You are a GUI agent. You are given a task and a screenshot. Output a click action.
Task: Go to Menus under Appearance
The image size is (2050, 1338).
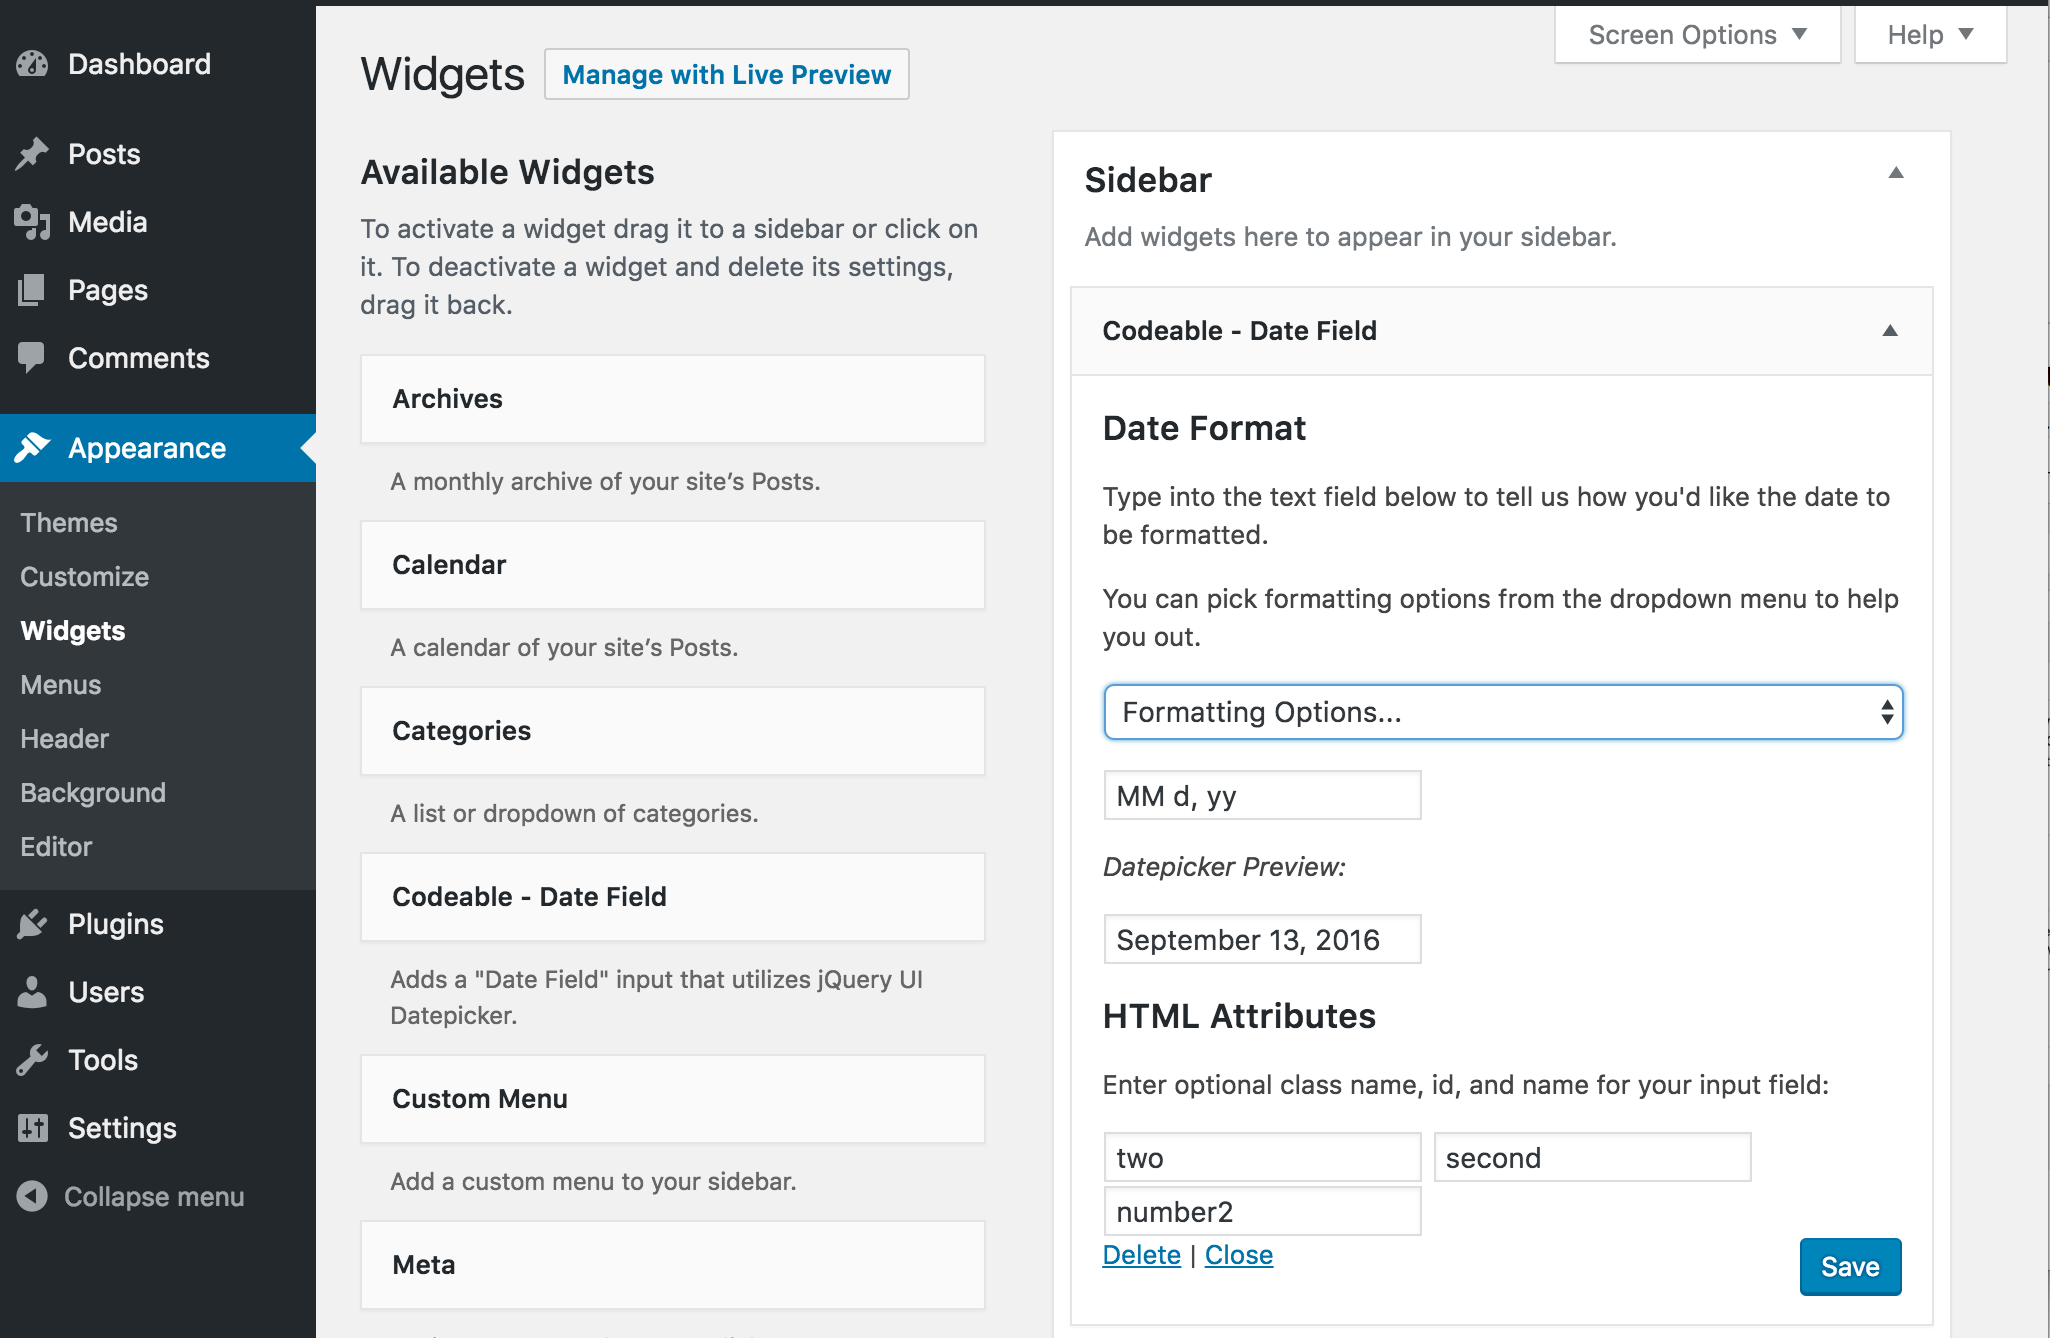tap(61, 685)
